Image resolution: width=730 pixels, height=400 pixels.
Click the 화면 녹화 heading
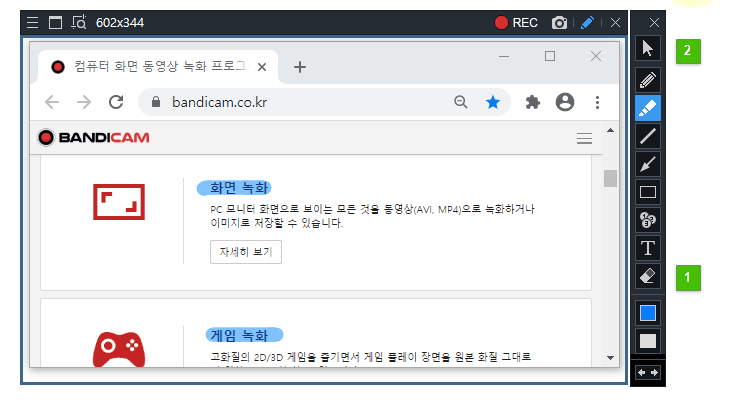point(239,188)
